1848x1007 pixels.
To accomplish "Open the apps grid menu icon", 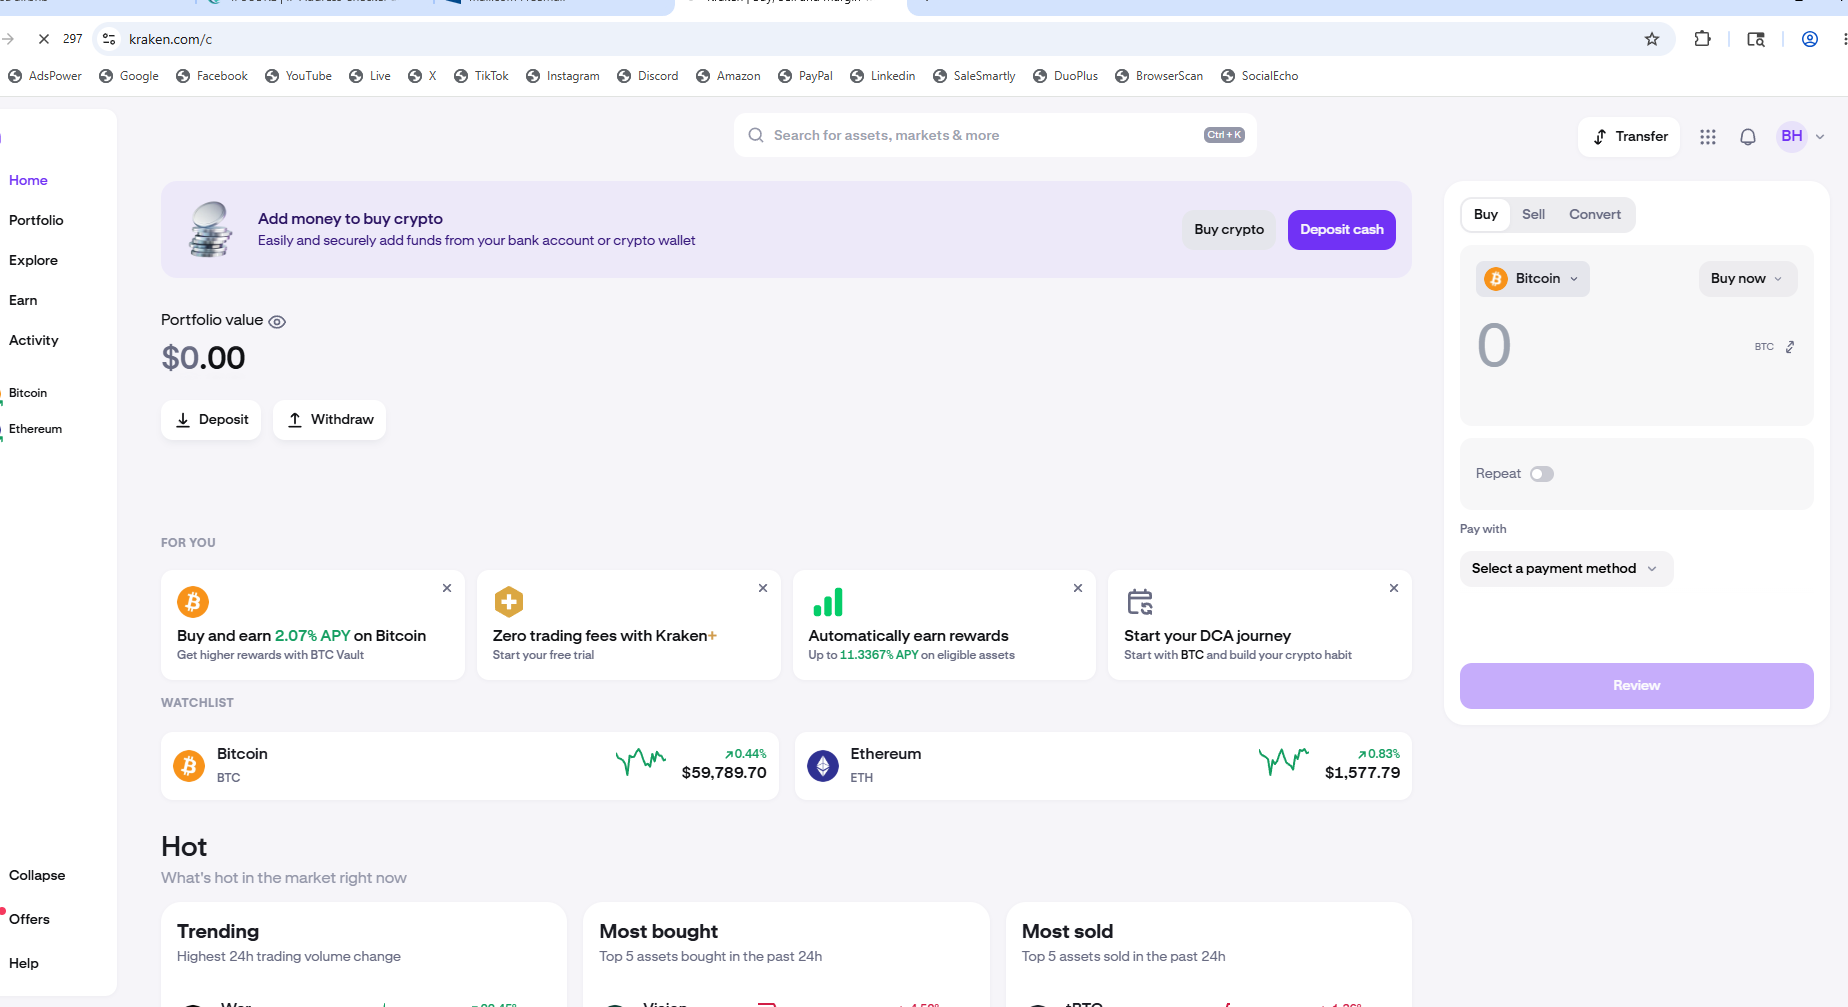I will [x=1708, y=137].
